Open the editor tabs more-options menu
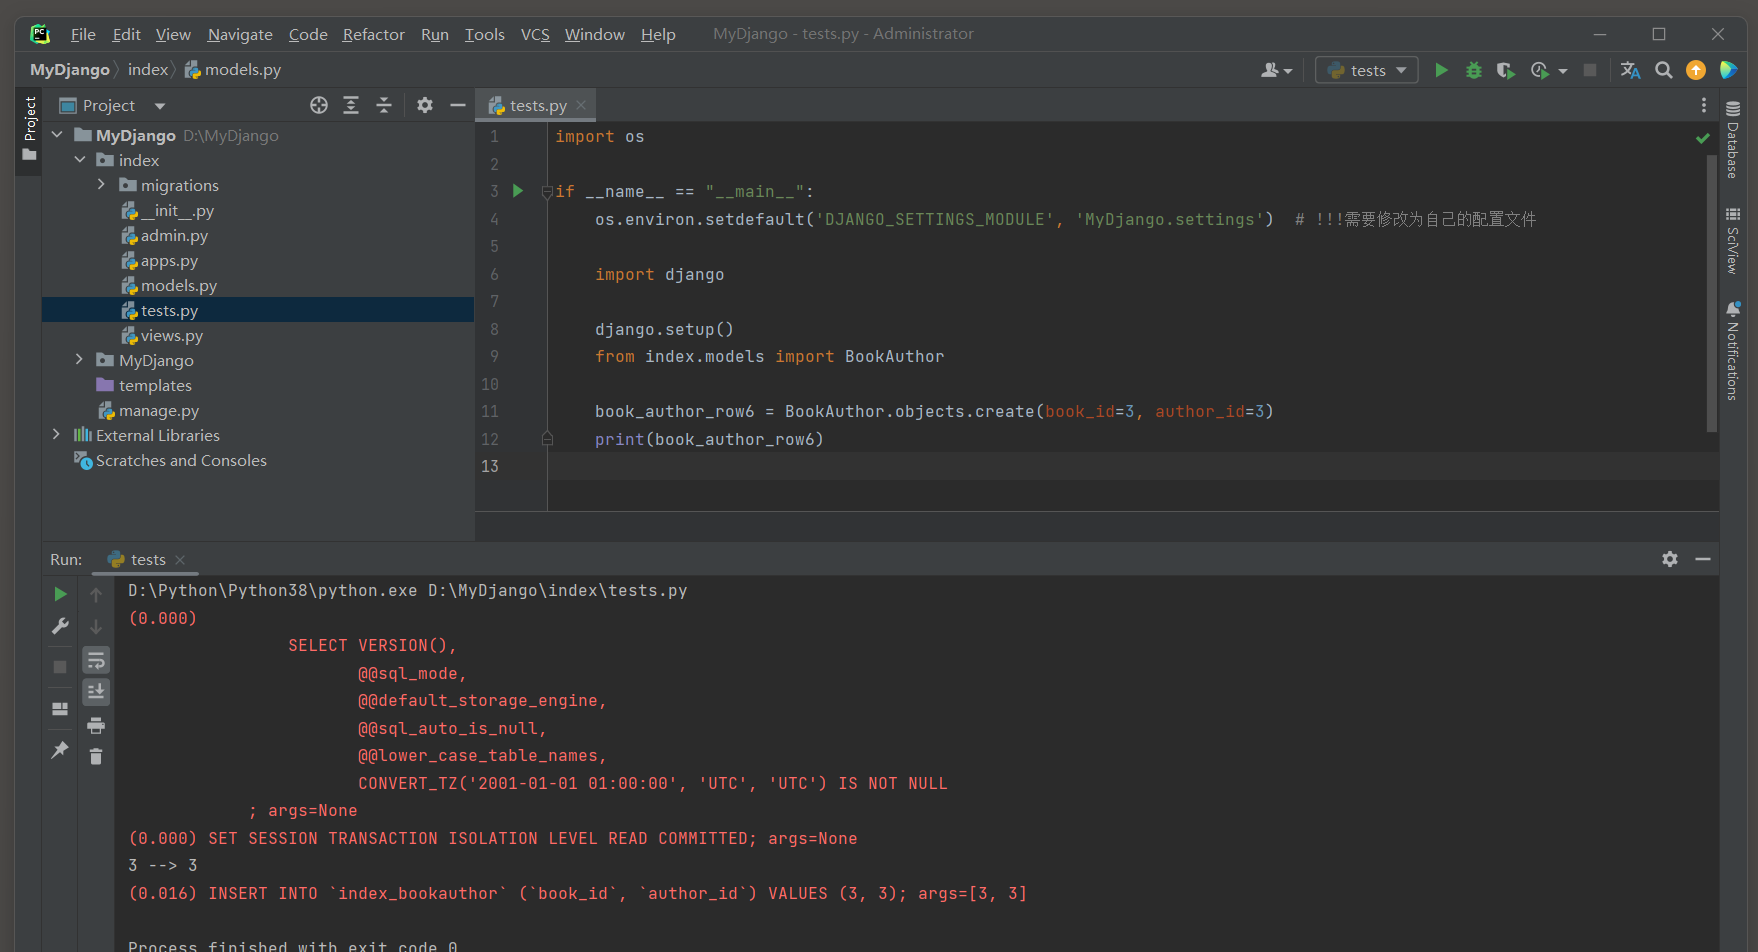Image resolution: width=1758 pixels, height=952 pixels. click(1704, 105)
